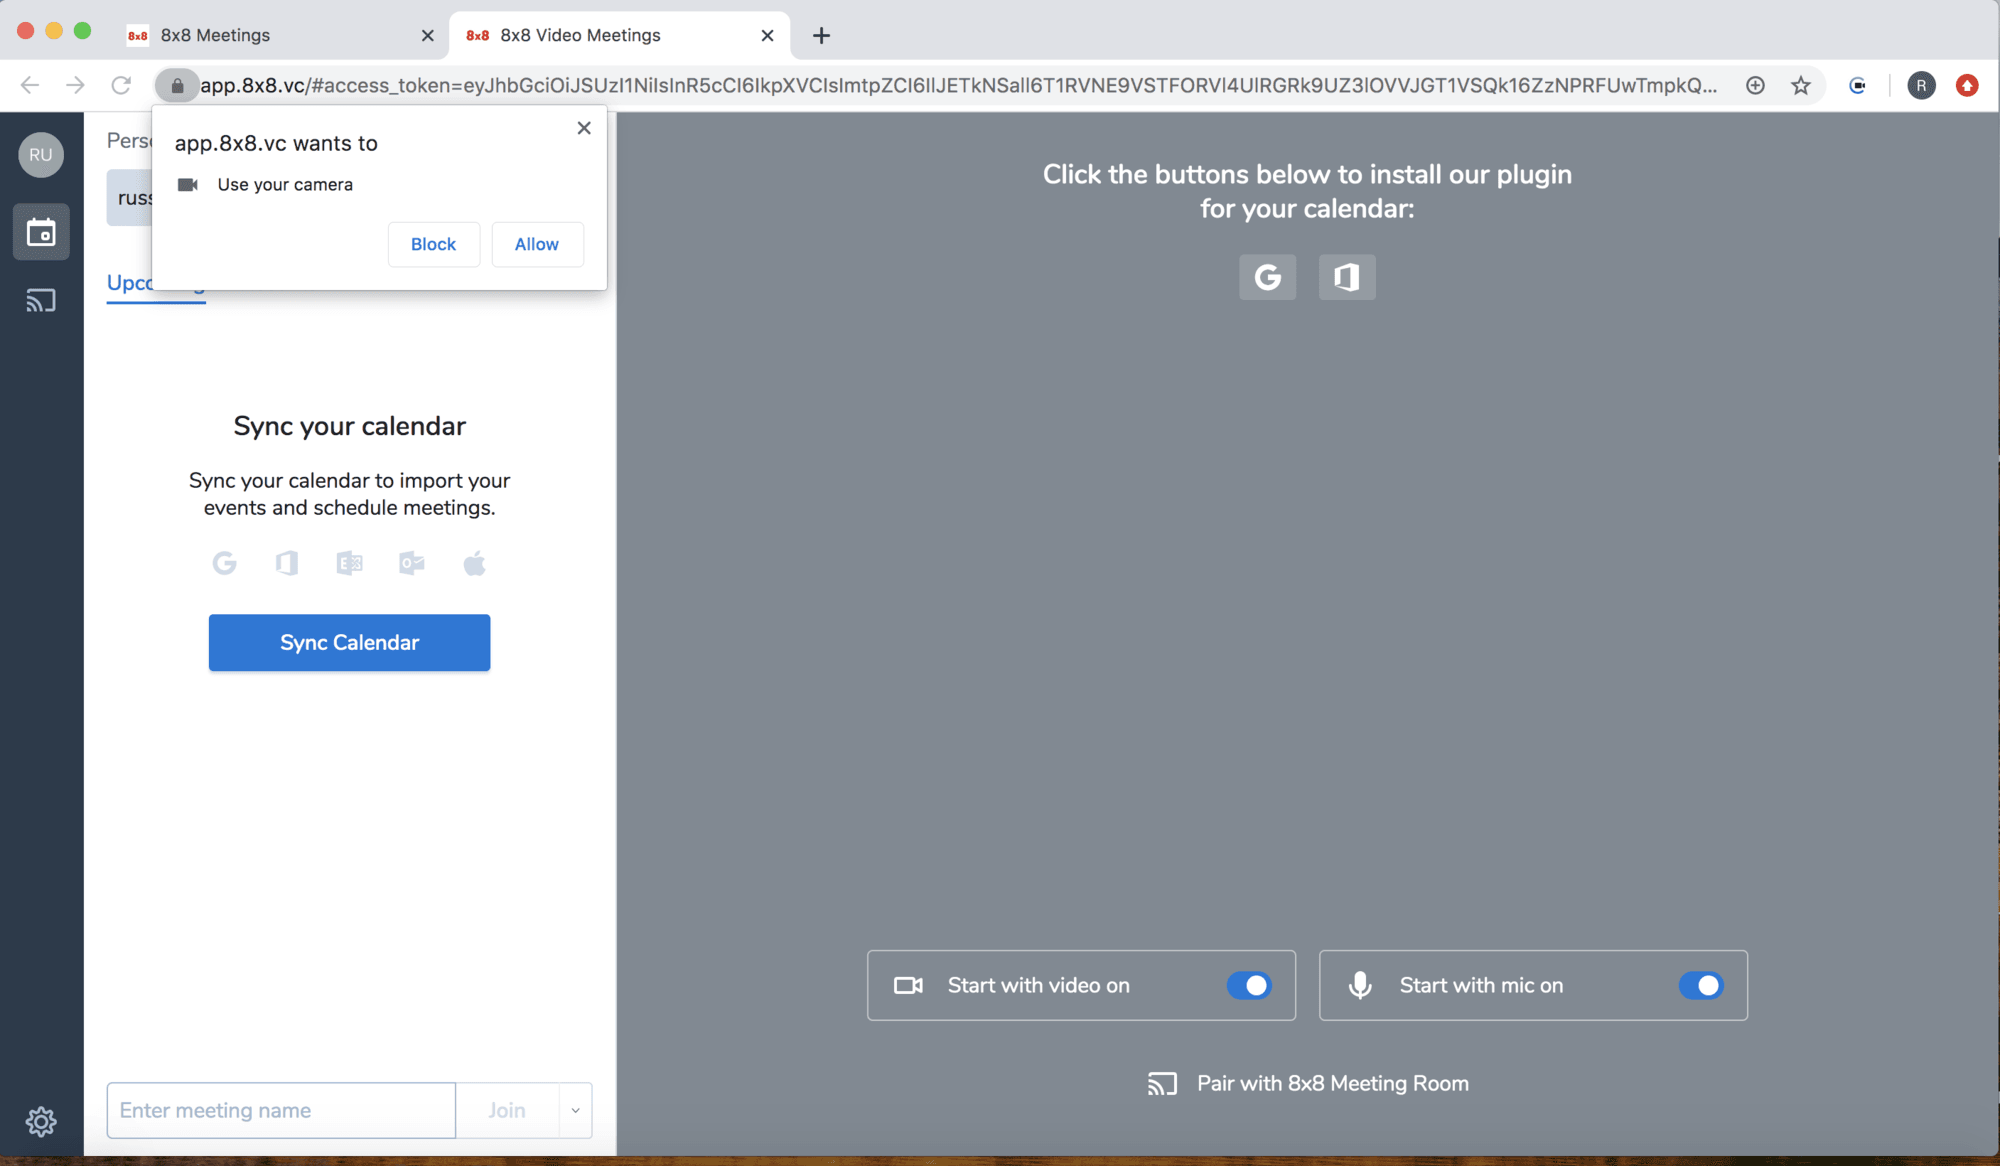The width and height of the screenshot is (2000, 1166).
Task: Toggle Start with video on
Action: coord(1249,985)
